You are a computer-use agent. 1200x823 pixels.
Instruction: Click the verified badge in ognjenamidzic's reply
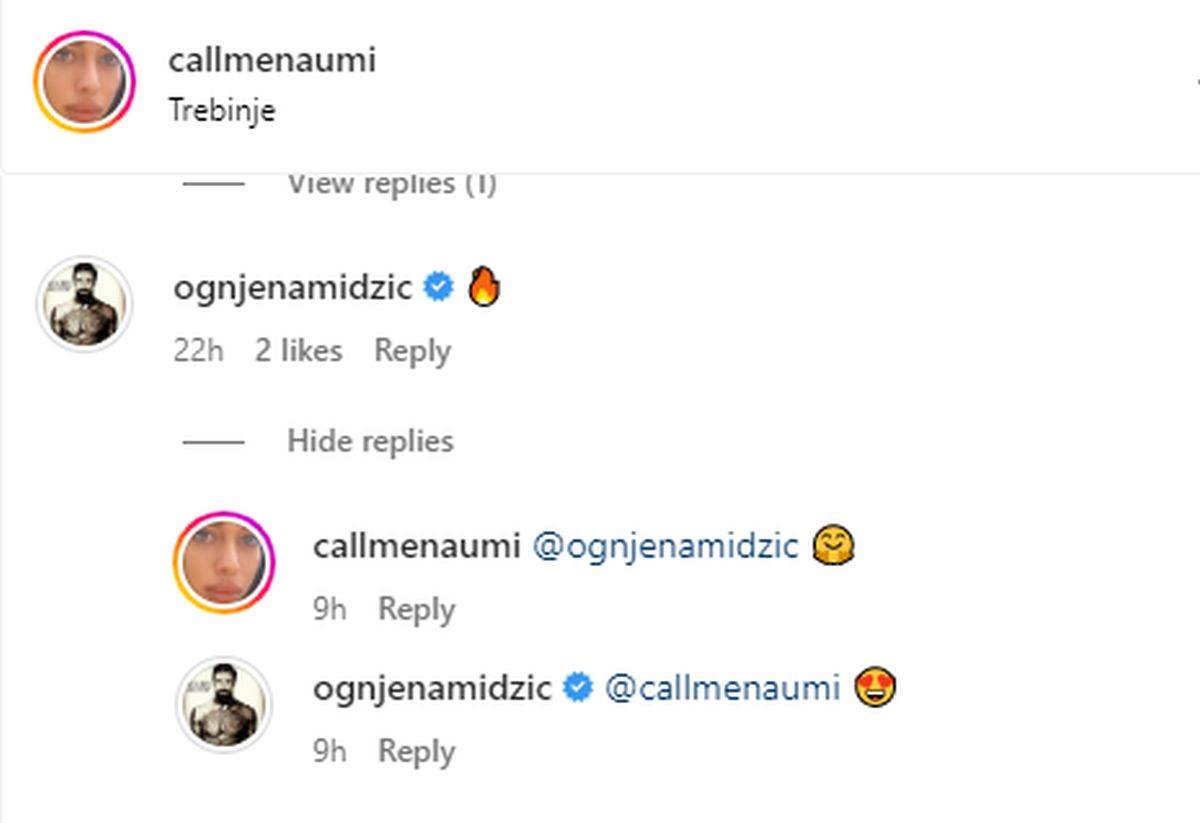(578, 687)
